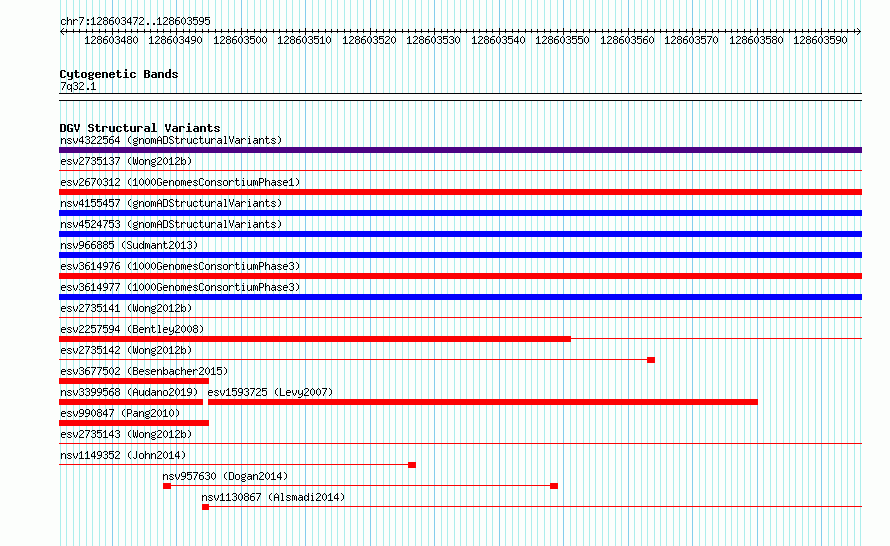The height and width of the screenshot is (546, 890).
Task: Select ruler position label 128603590
Action: [820, 40]
